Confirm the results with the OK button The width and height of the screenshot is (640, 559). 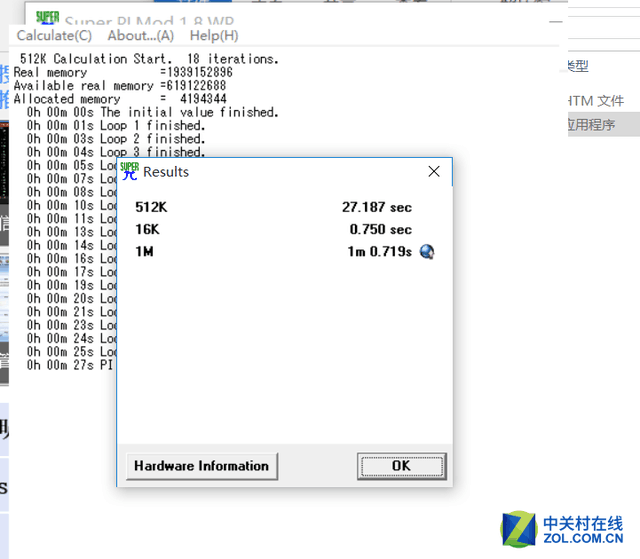401,466
